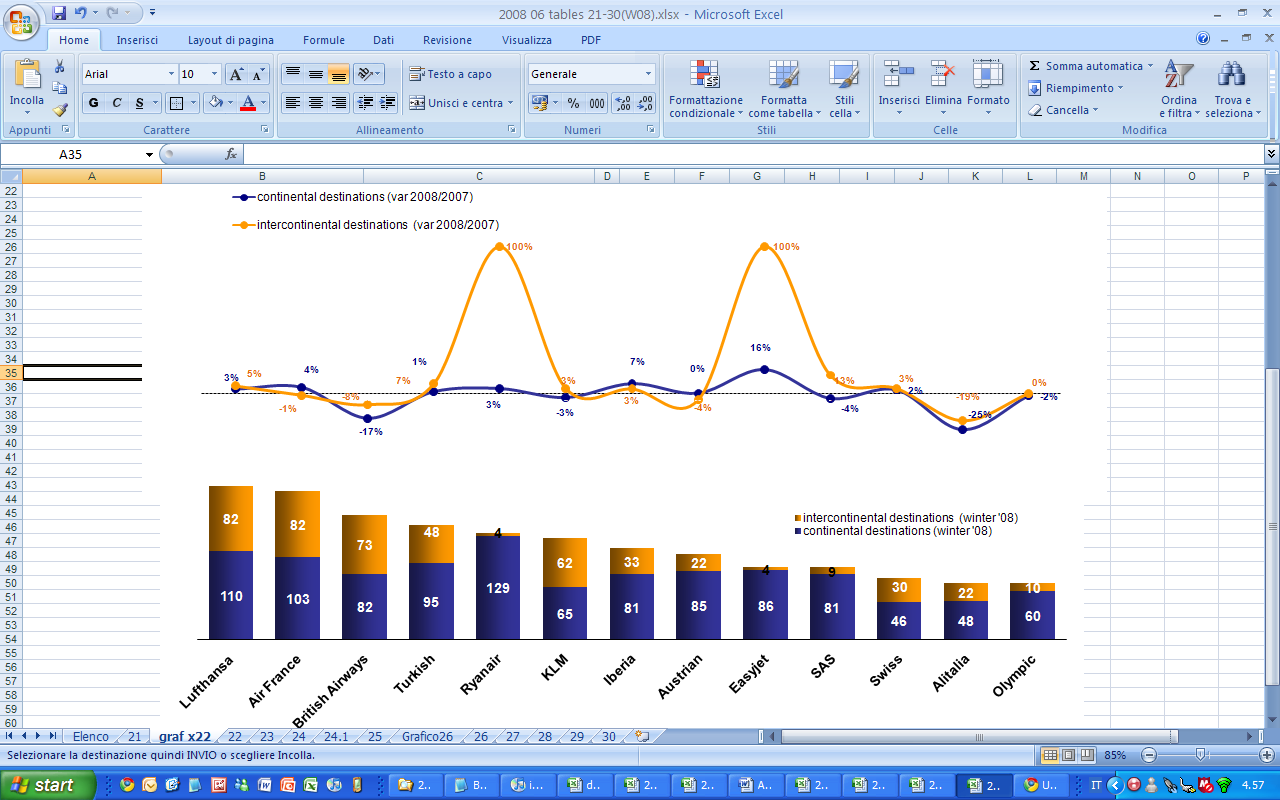Viewport: 1280px width, 800px height.
Task: Decrease the cell indent
Action: [365, 102]
